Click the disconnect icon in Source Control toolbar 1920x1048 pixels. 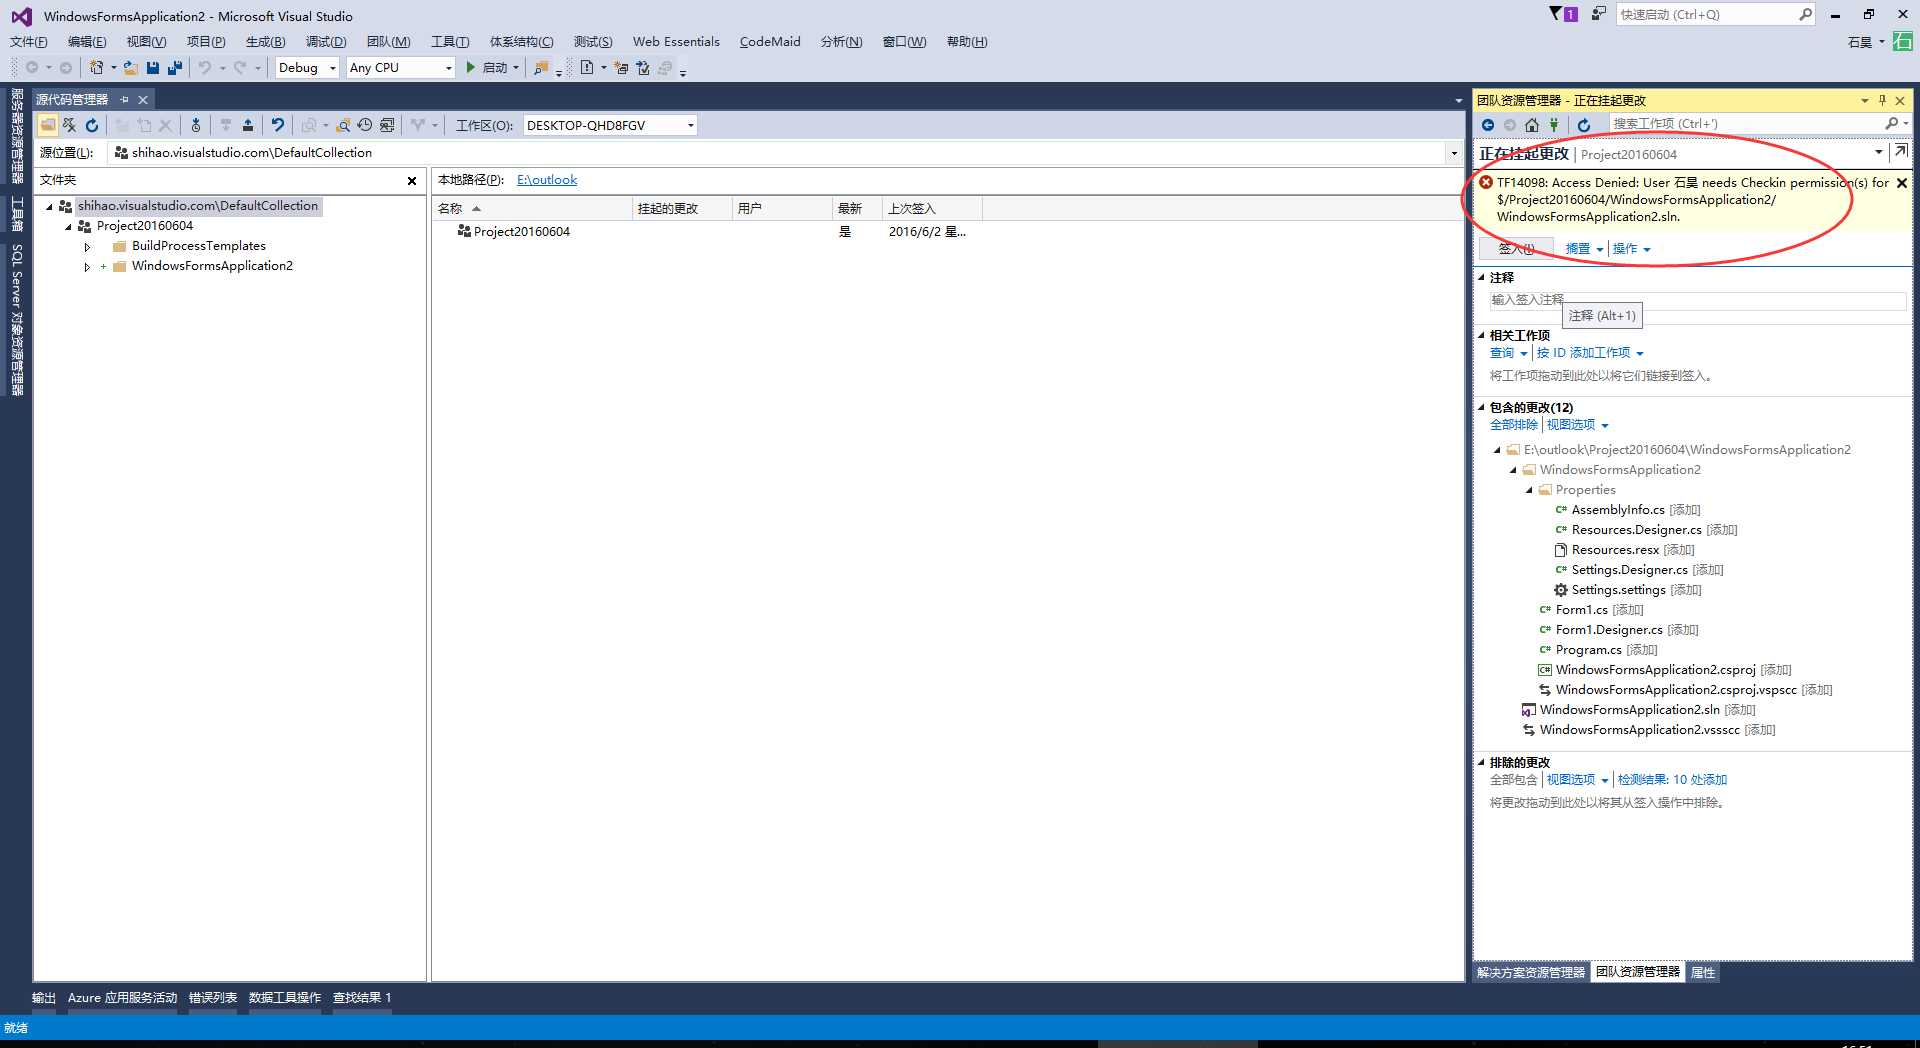tap(69, 125)
